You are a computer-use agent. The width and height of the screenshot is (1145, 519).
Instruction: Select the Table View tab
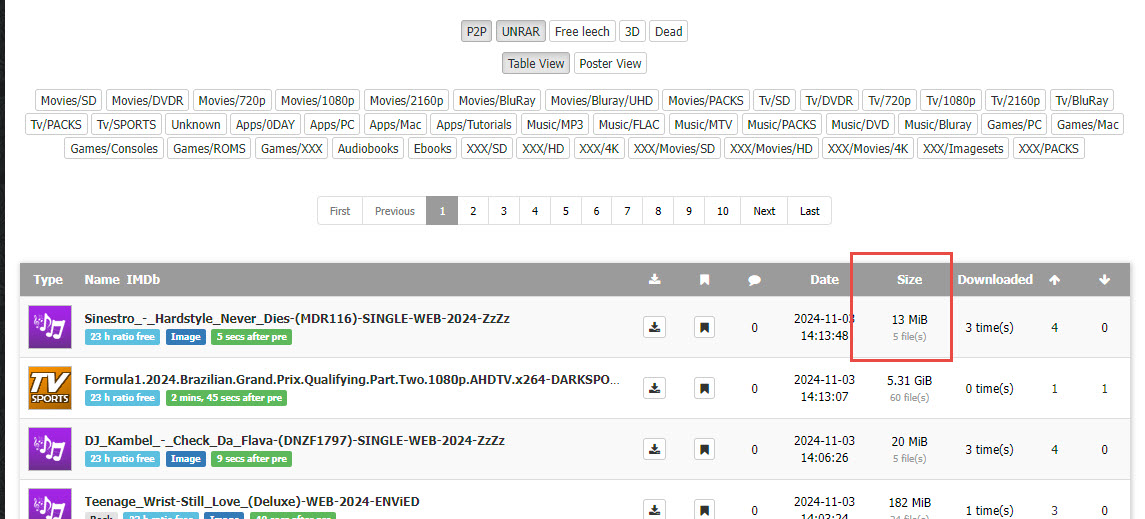[536, 63]
